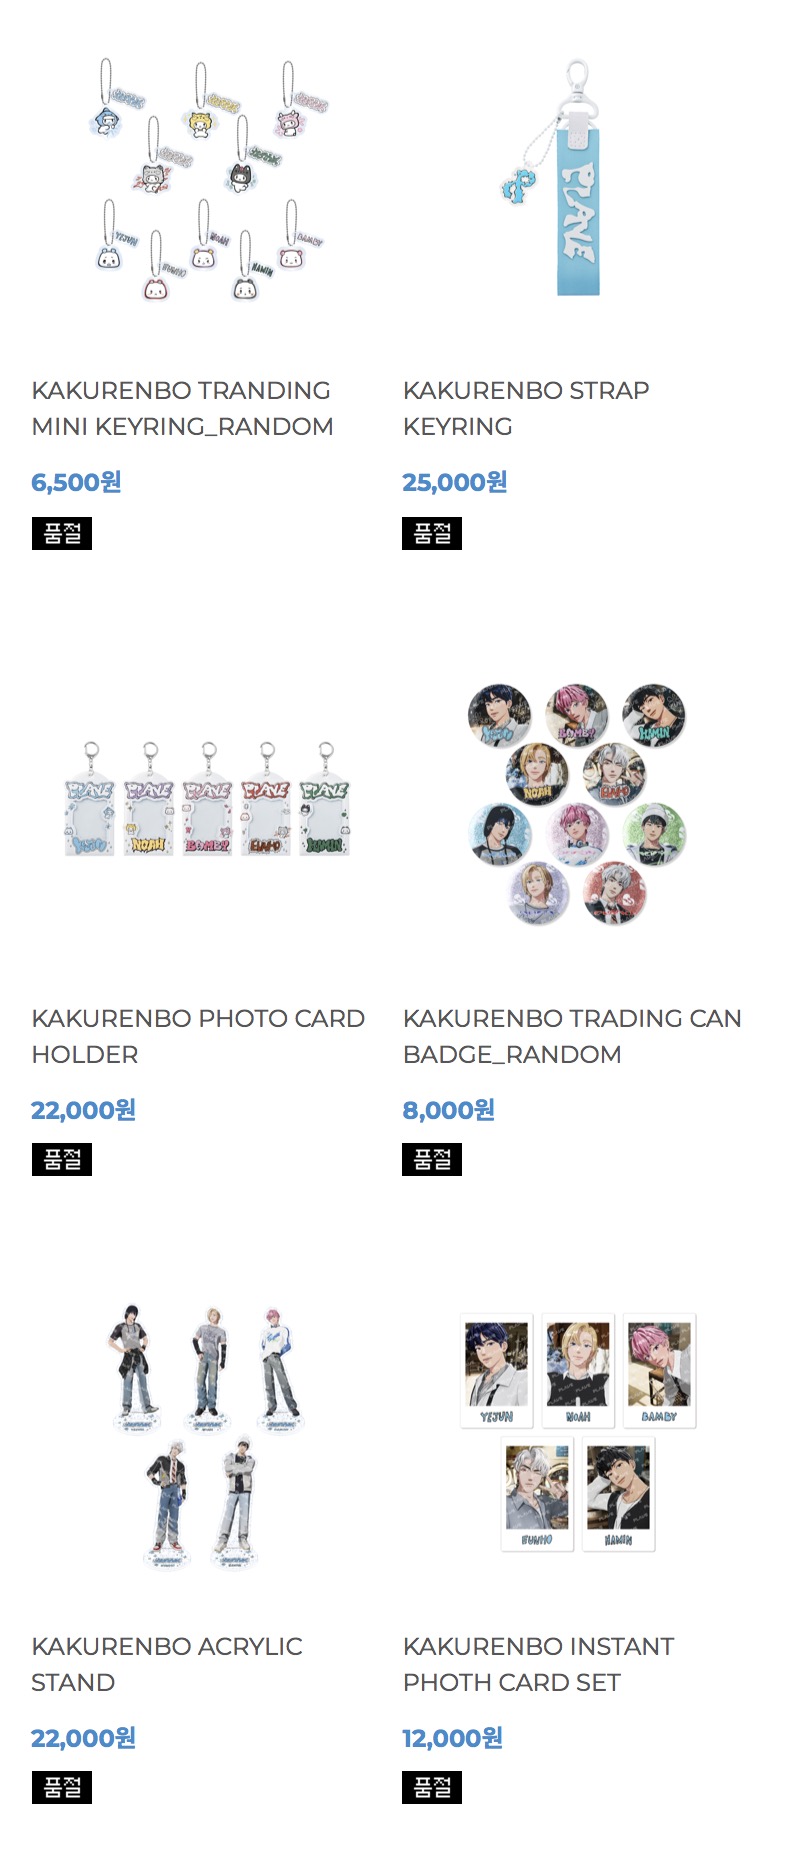Image resolution: width=786 pixels, height=1851 pixels.
Task: Click sold-out badge under photo card holder
Action: click(62, 1159)
